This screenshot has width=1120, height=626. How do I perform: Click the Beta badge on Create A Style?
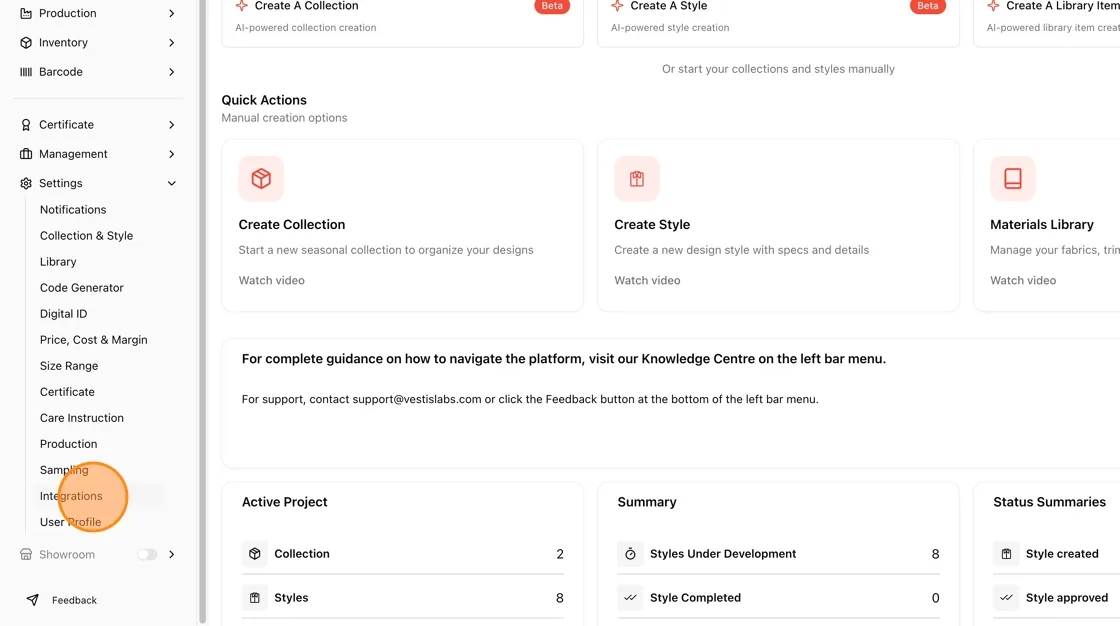click(927, 6)
